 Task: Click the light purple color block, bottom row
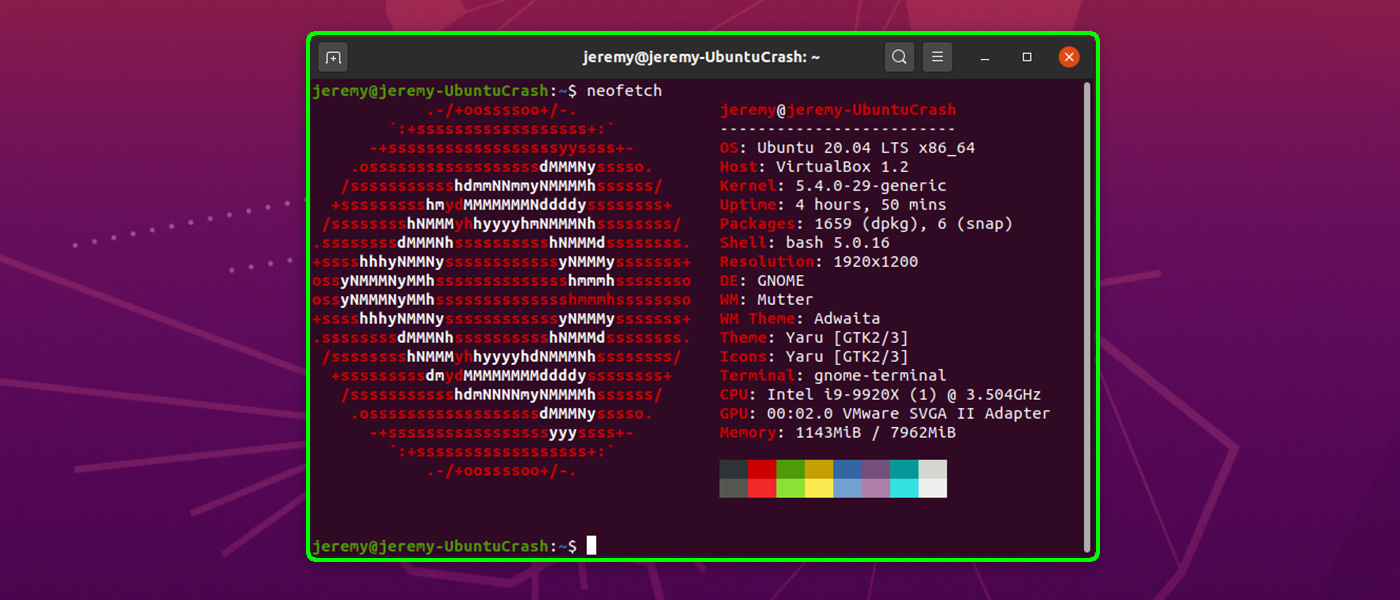876,488
